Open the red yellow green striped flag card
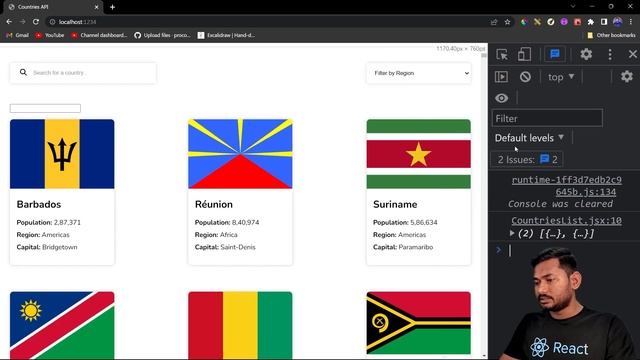 coord(240,325)
